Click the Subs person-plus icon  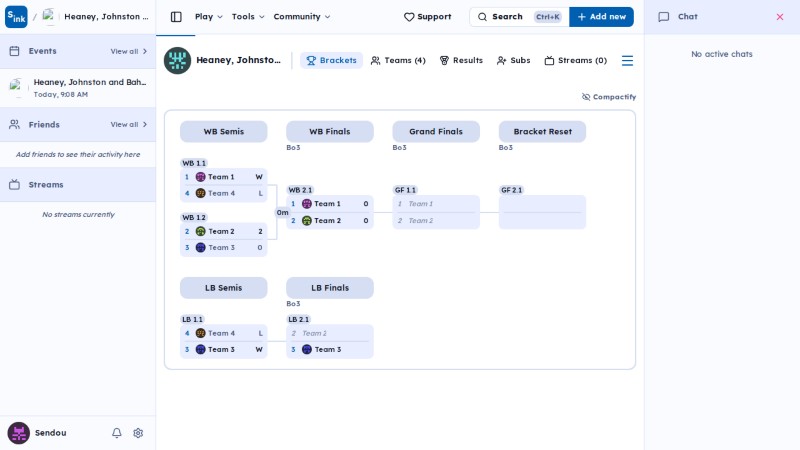502,61
